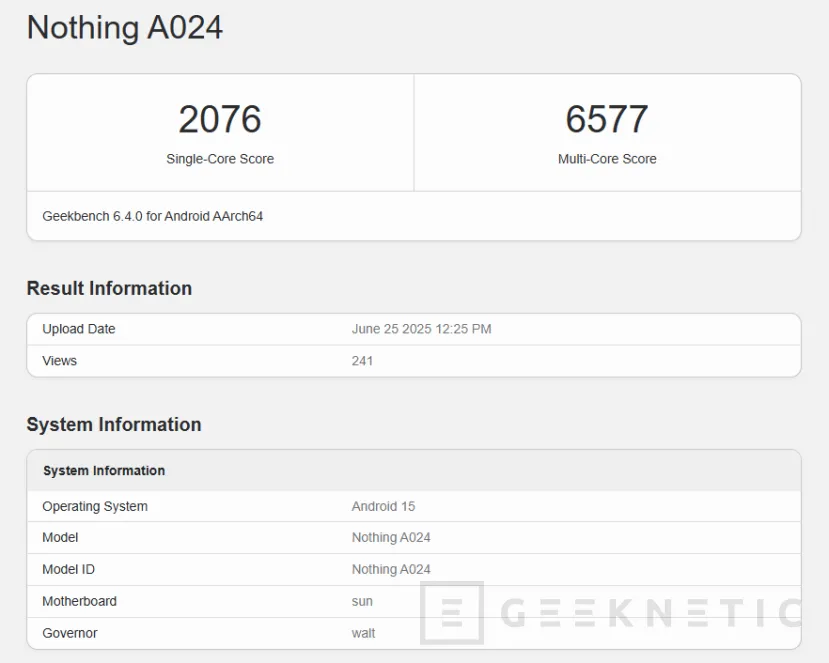Viewport: 829px width, 663px height.
Task: Click the Operating System row label
Action: 94,506
